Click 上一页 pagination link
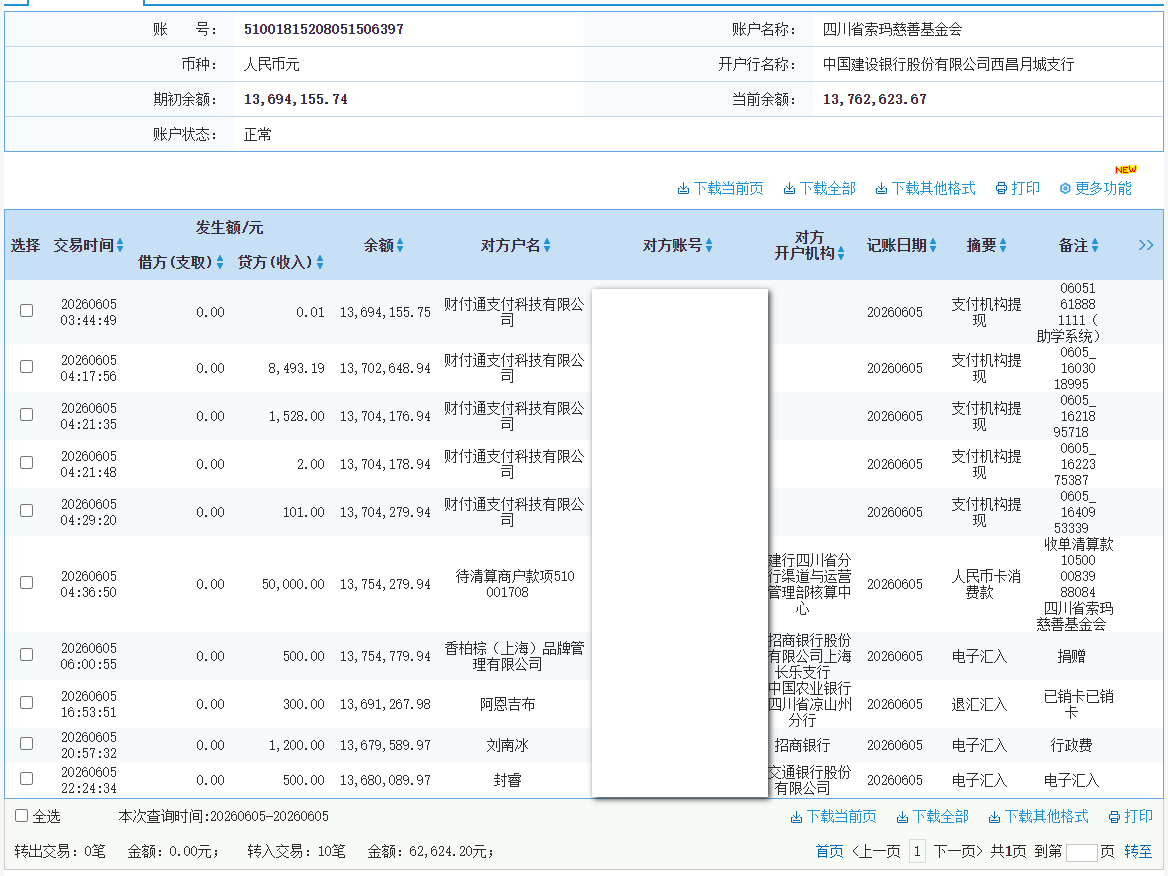 pyautogui.click(x=876, y=851)
